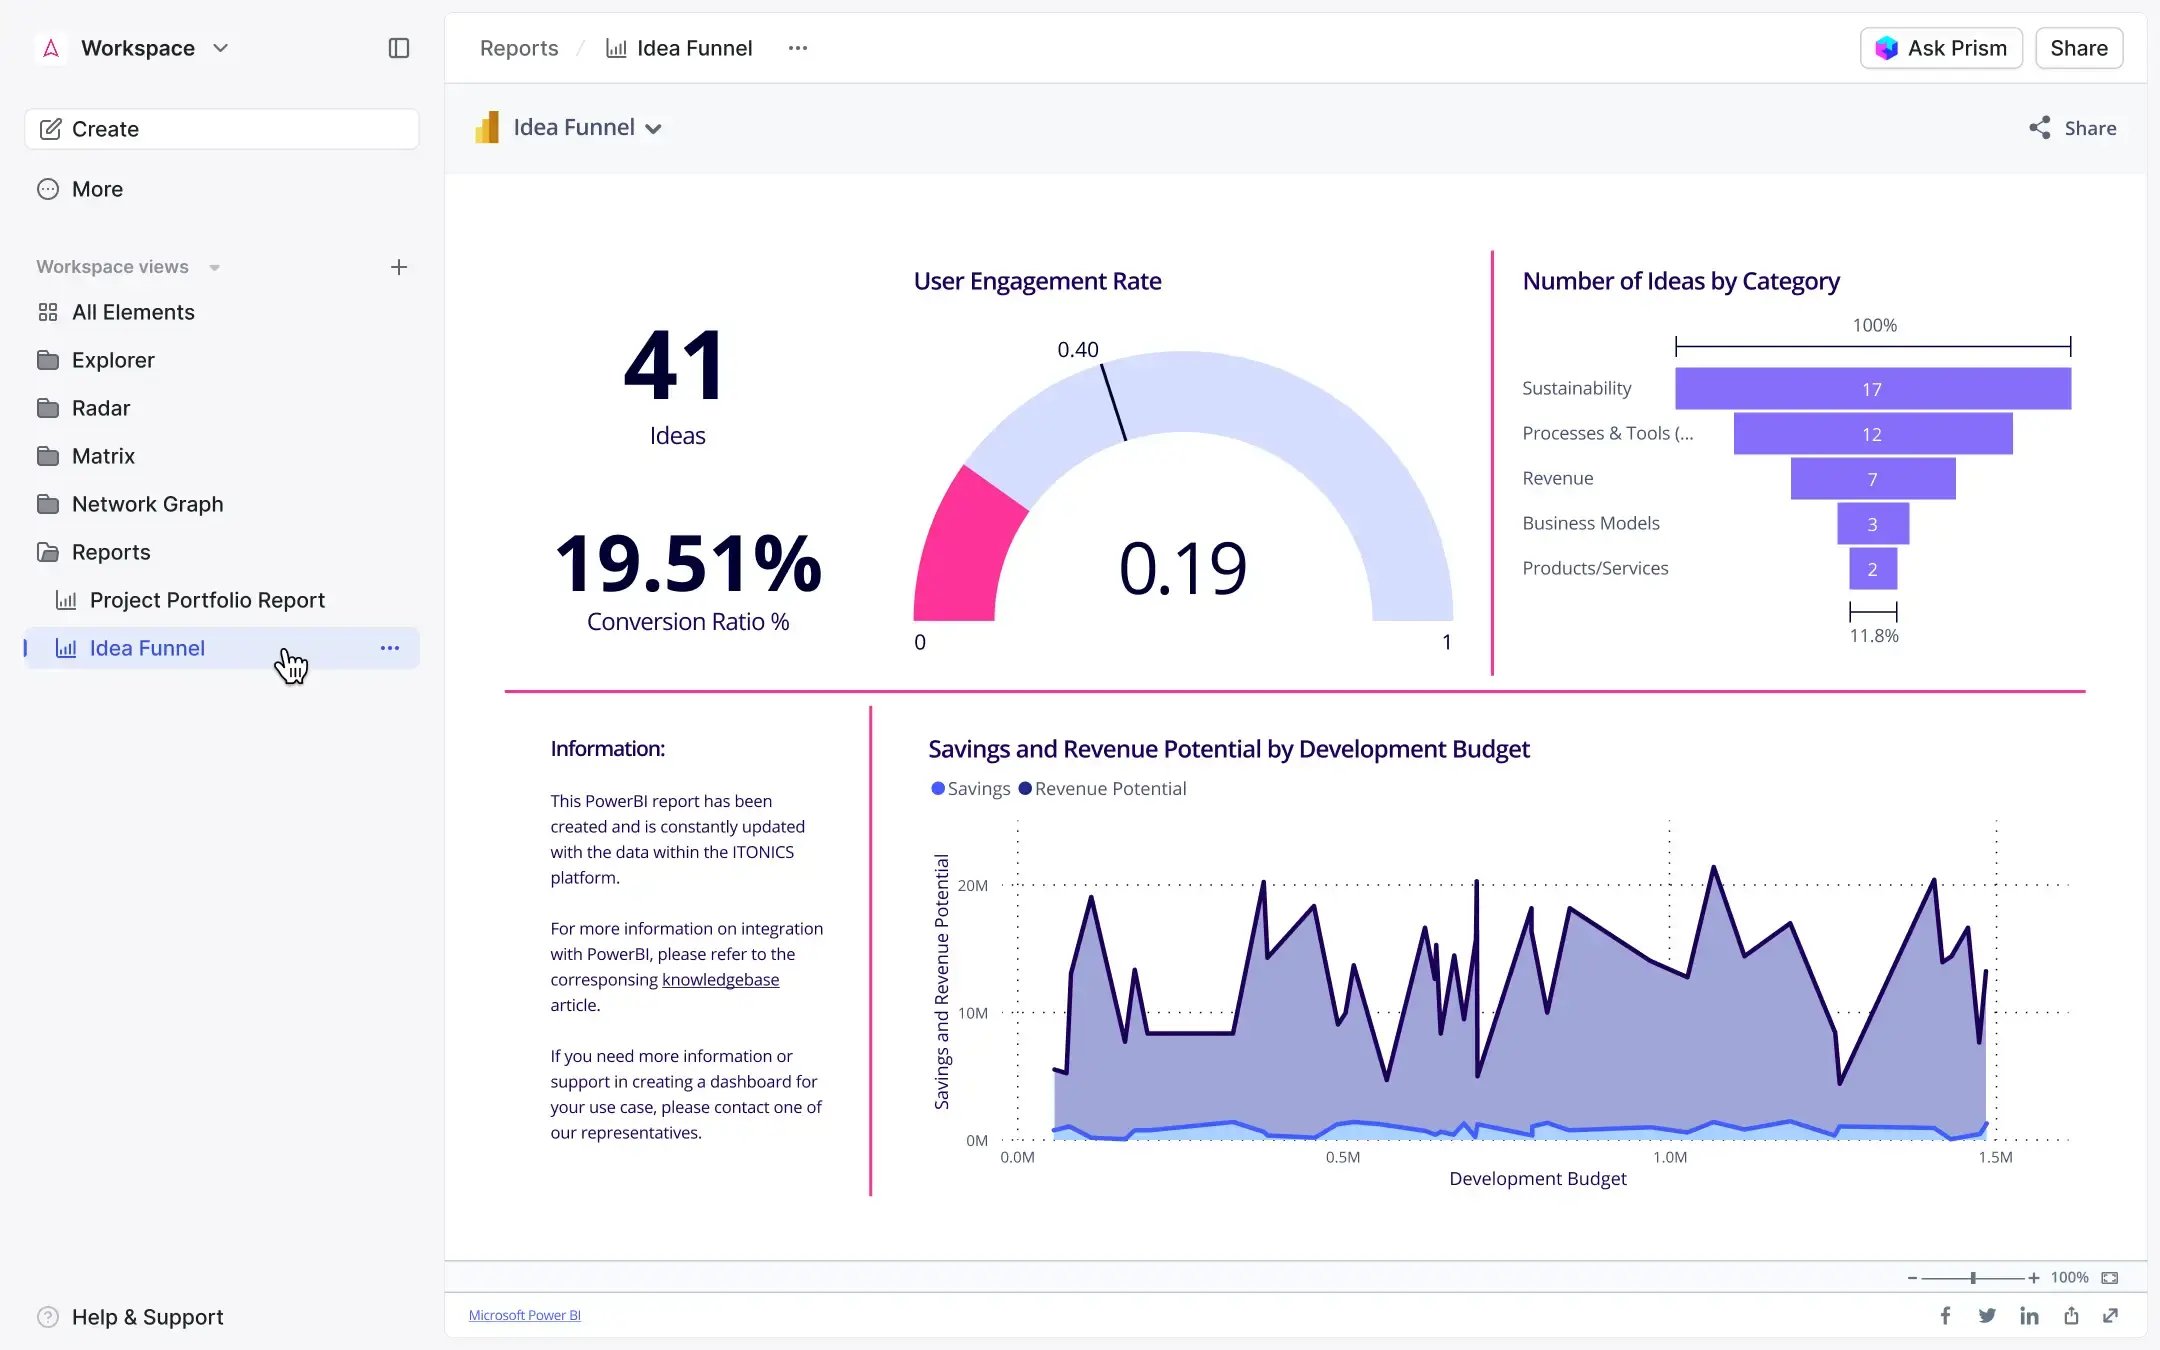Open the Matrix folder

pyautogui.click(x=86, y=456)
